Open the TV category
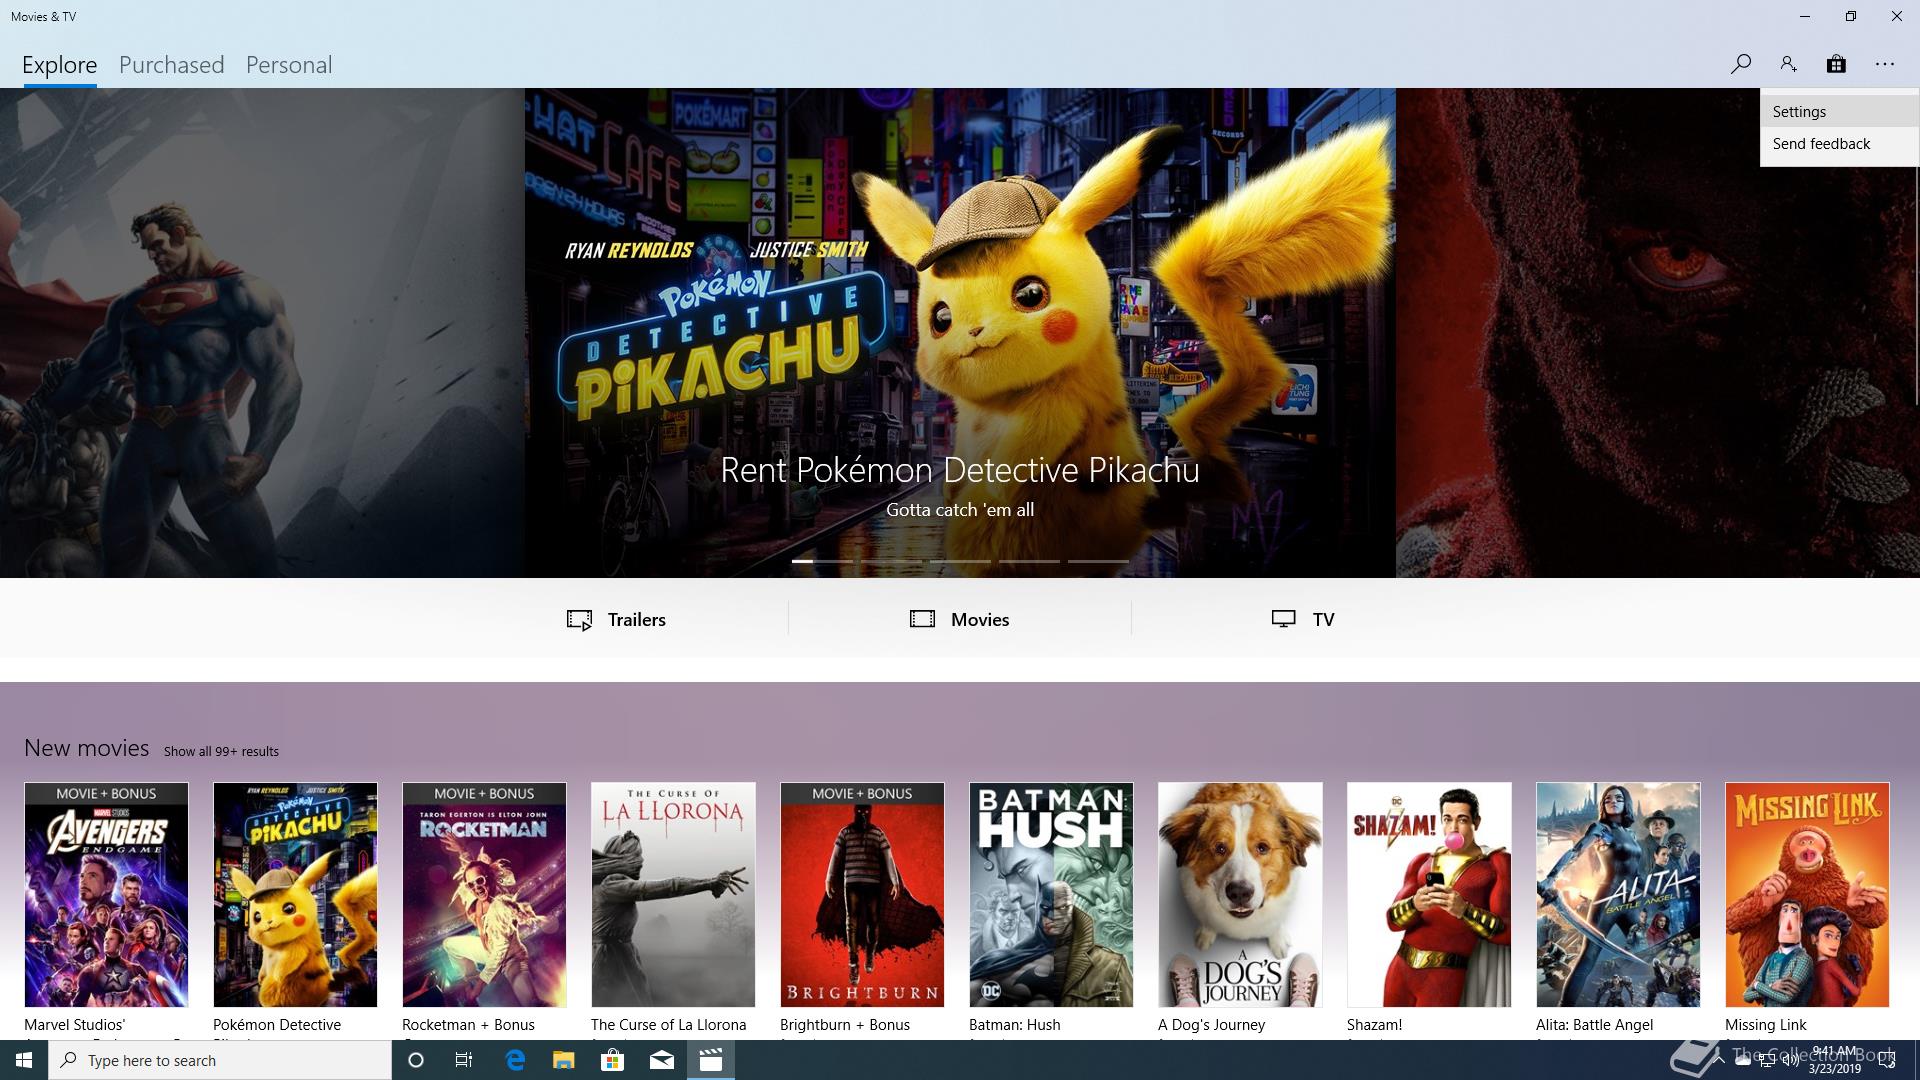1920x1080 pixels. (1303, 620)
